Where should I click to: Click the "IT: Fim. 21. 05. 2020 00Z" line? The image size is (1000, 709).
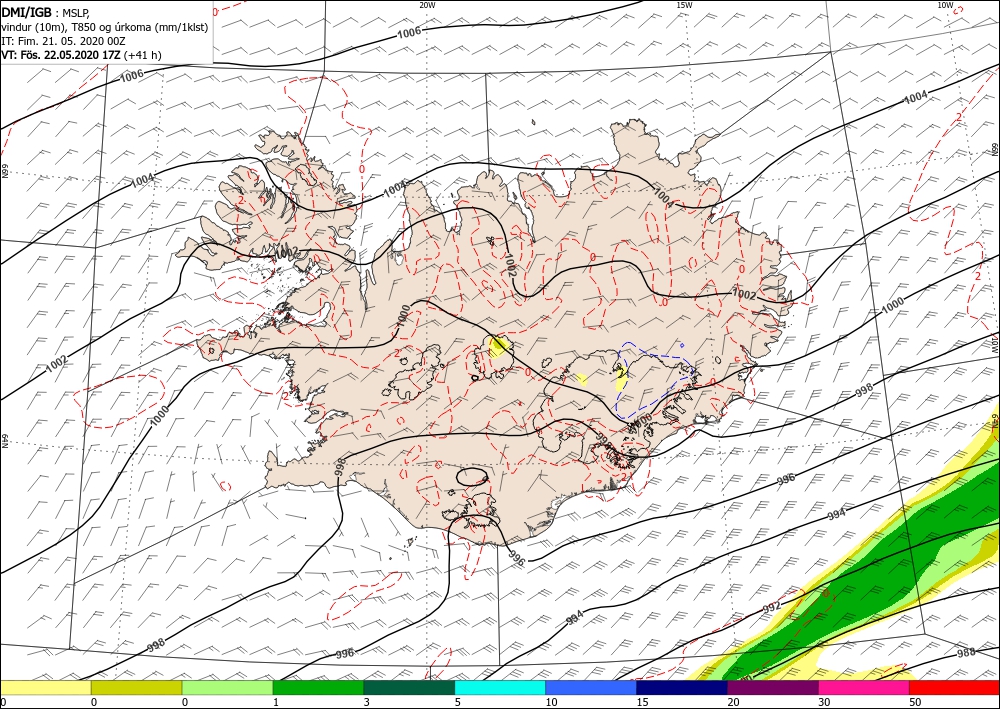[63, 41]
